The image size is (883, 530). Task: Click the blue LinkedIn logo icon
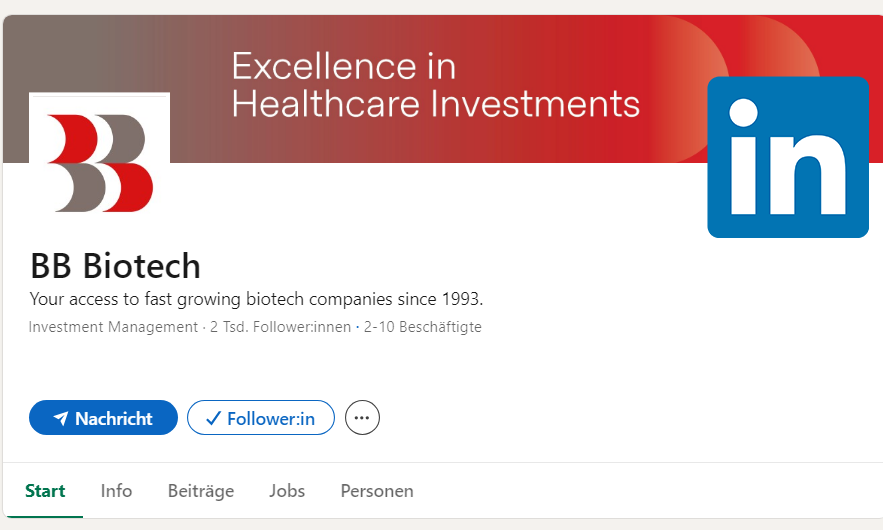(x=787, y=157)
